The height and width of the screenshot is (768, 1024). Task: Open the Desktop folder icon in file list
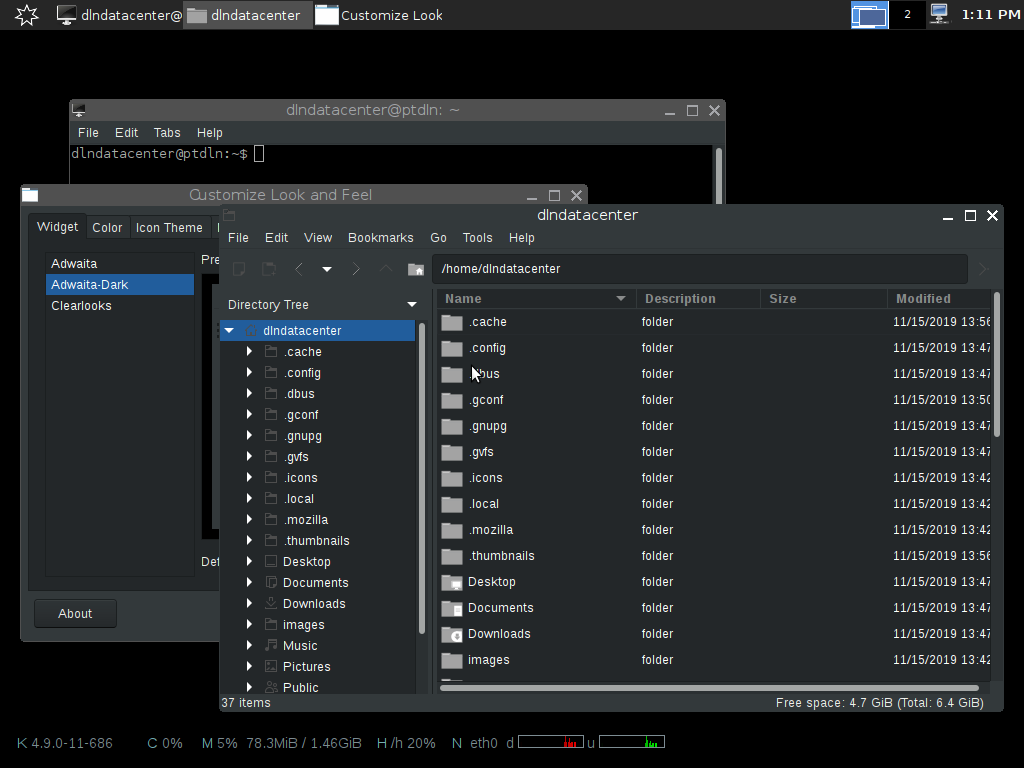coord(451,581)
